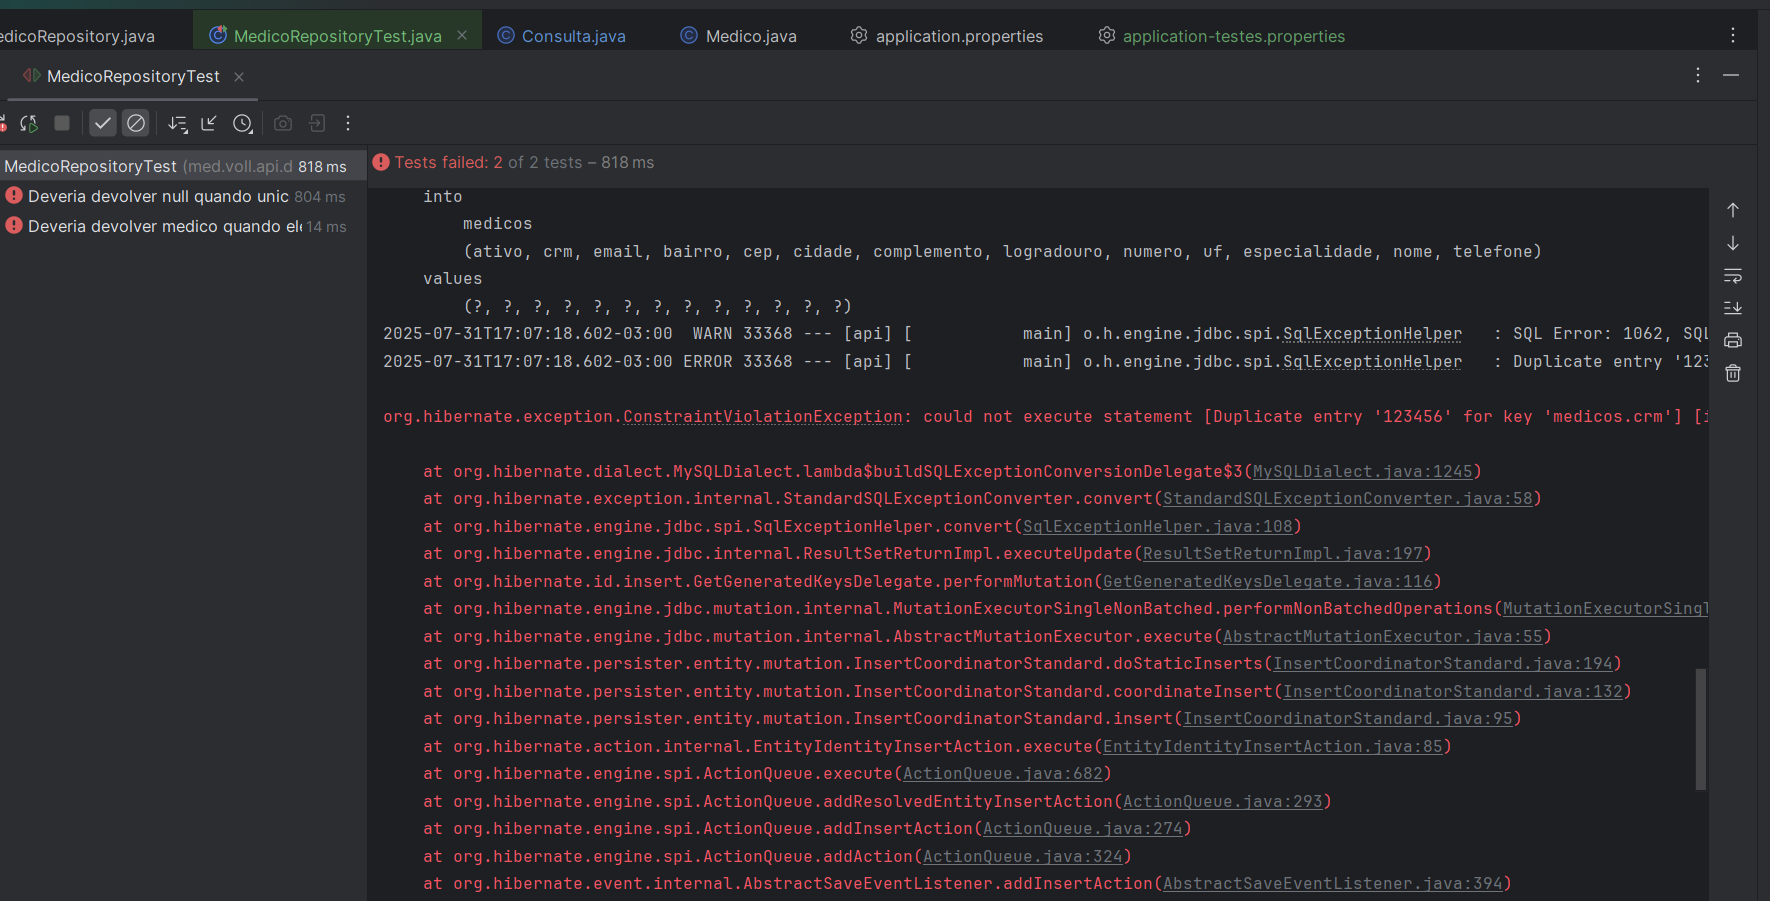This screenshot has width=1770, height=901.
Task: Open GetGeneratedKeysDelegate.java:116 link
Action: click(1268, 581)
